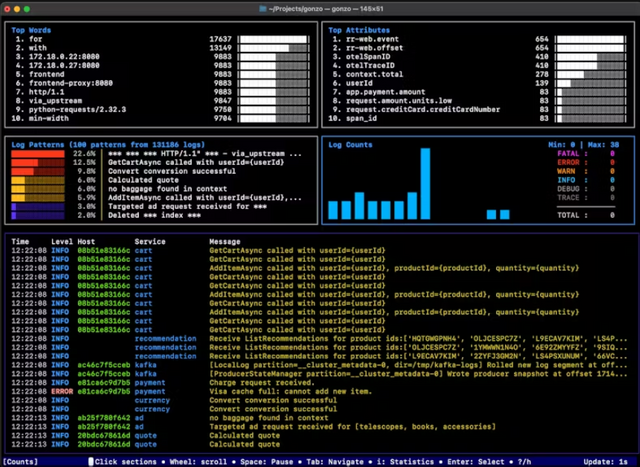Click the kafka 'ProducerStateManager' log message
This screenshot has width=640, height=467.
click(418, 374)
